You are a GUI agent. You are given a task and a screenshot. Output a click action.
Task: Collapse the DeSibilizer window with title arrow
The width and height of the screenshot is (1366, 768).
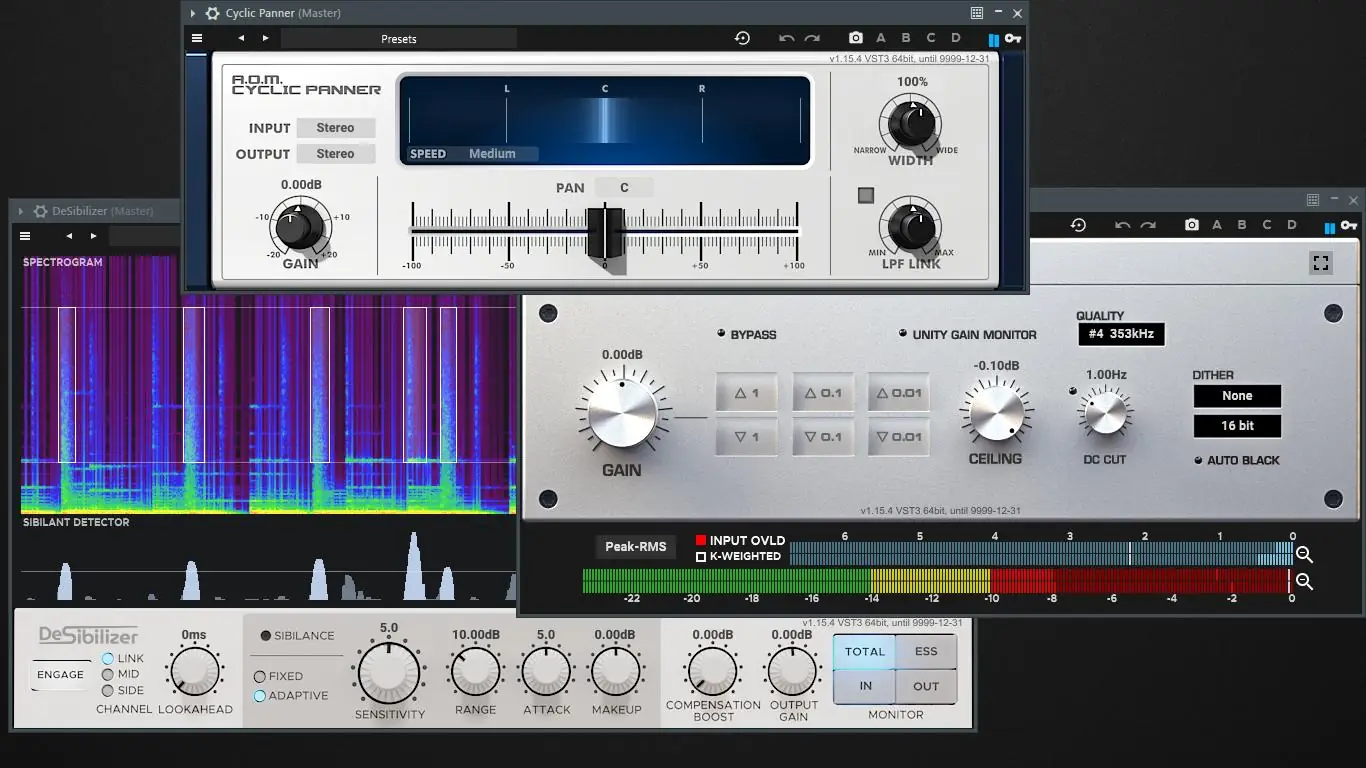(21, 211)
